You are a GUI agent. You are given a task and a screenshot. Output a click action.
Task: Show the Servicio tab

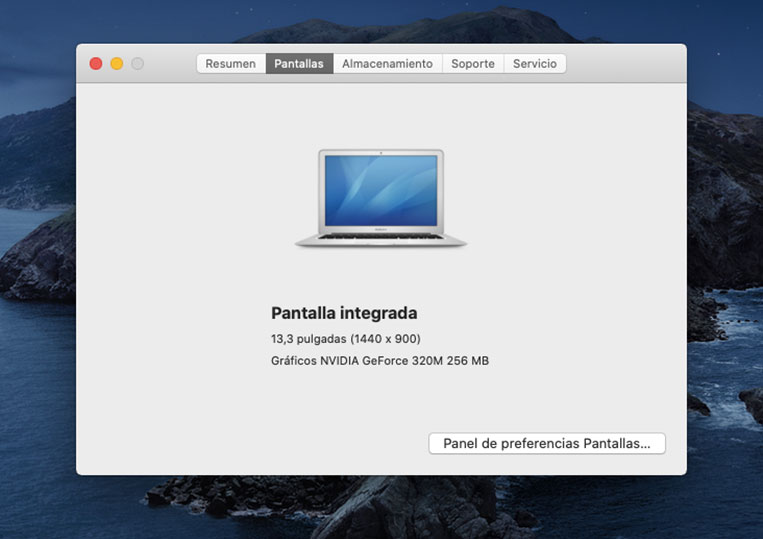coord(535,64)
